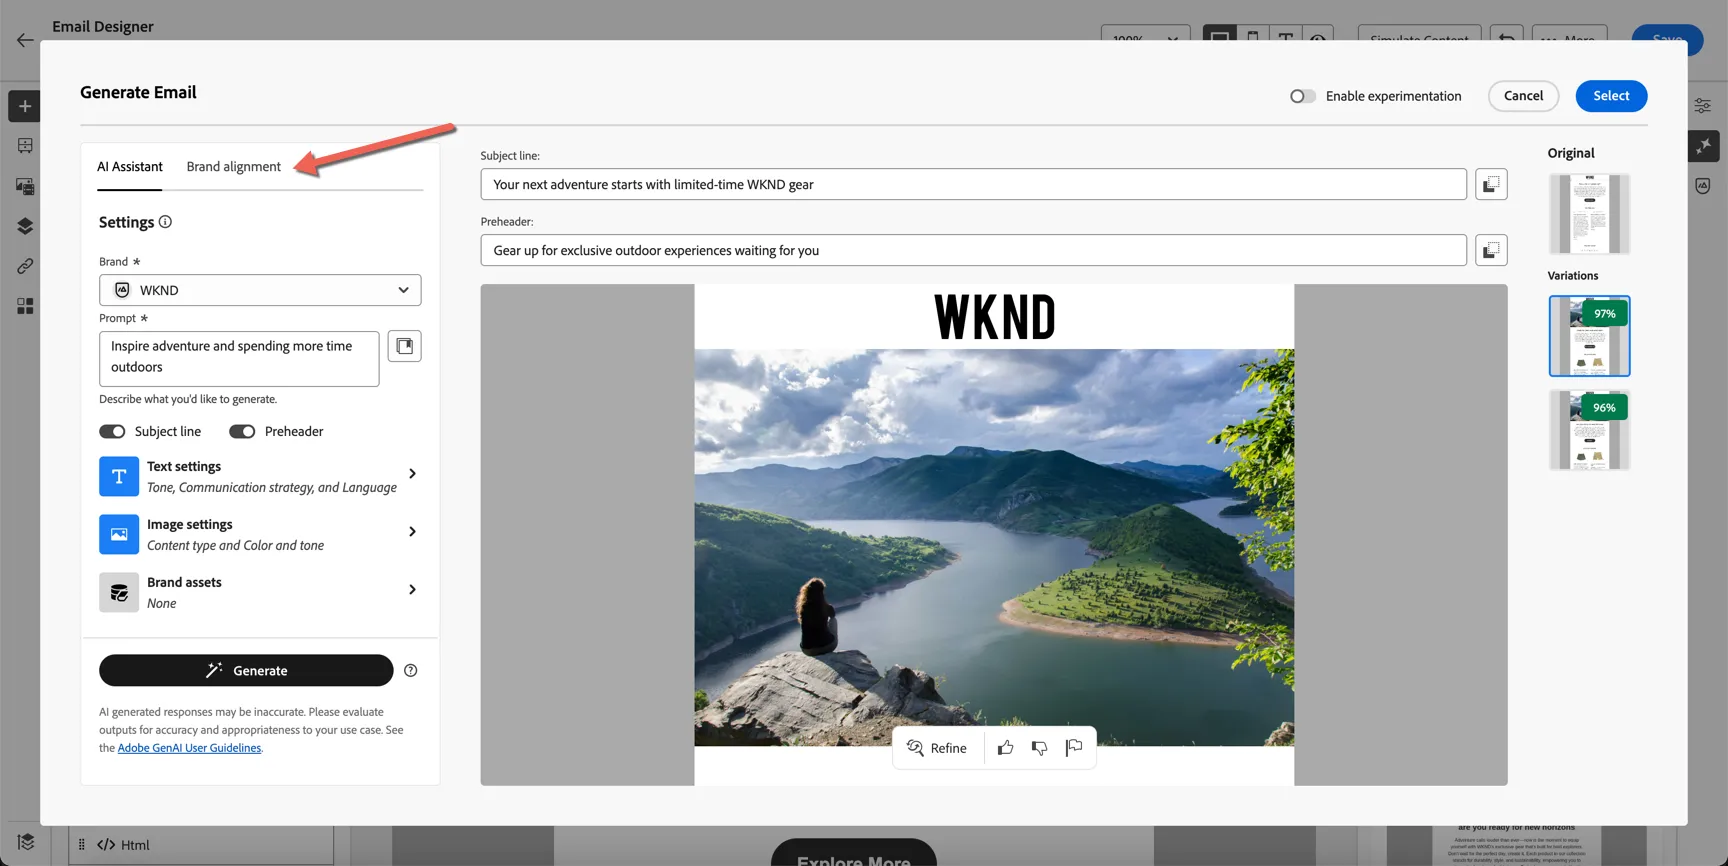Copy the preheader using its icon
This screenshot has height=866, width=1728.
pos(1491,250)
